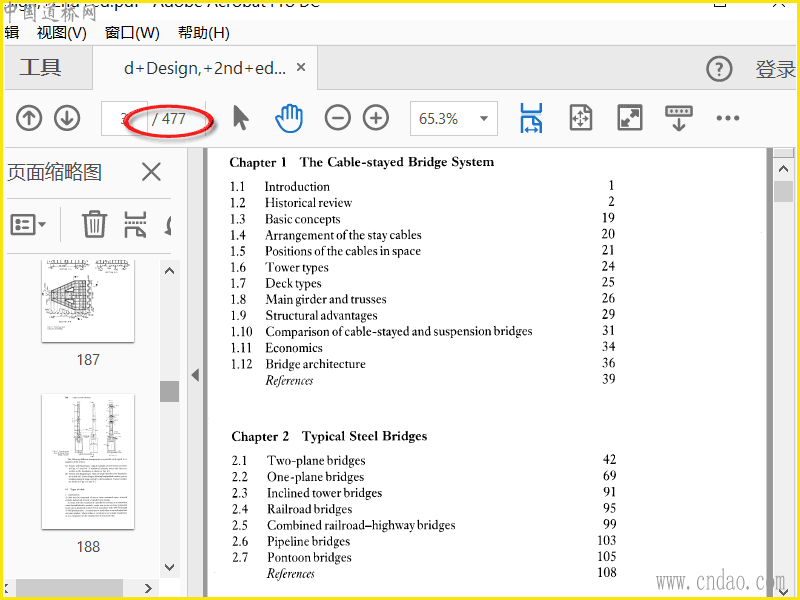Click 'Combined railroad–highway bridges' entry
The width and height of the screenshot is (800, 600).
361,525
